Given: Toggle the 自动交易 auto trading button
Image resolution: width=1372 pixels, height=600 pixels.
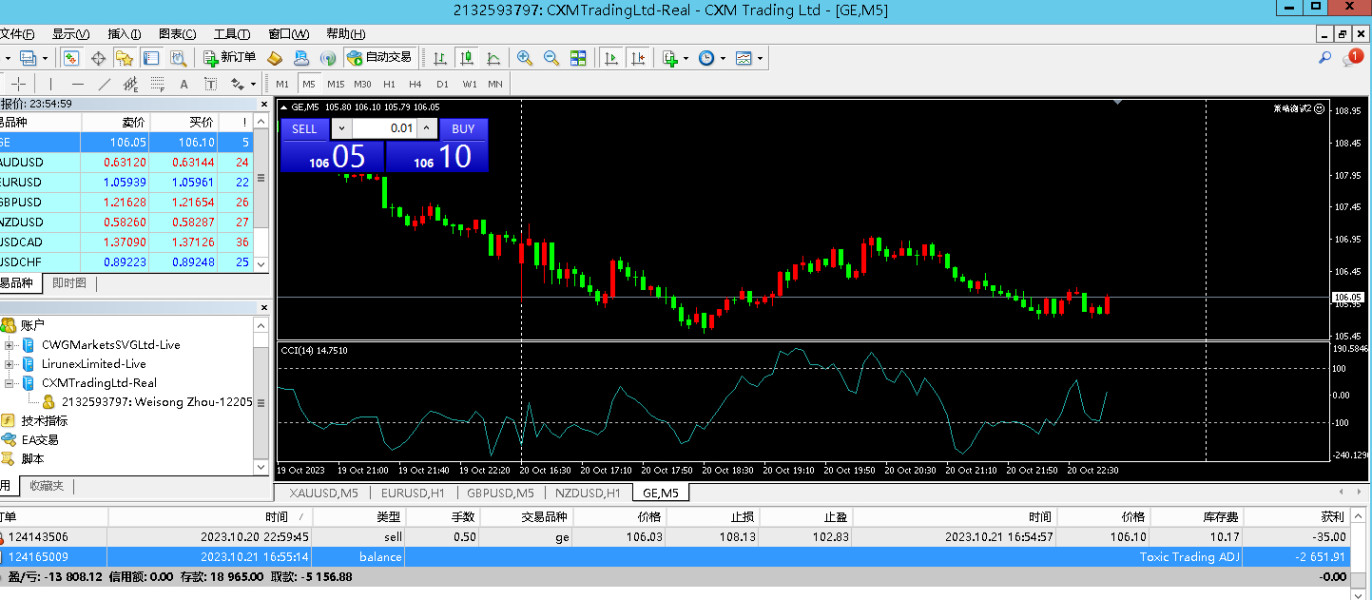Looking at the screenshot, I should coord(379,58).
